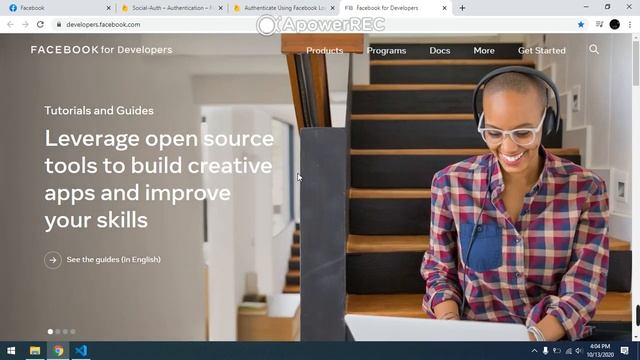The height and width of the screenshot is (360, 640).
Task: Open Windows Start menu
Action: (x=11, y=351)
